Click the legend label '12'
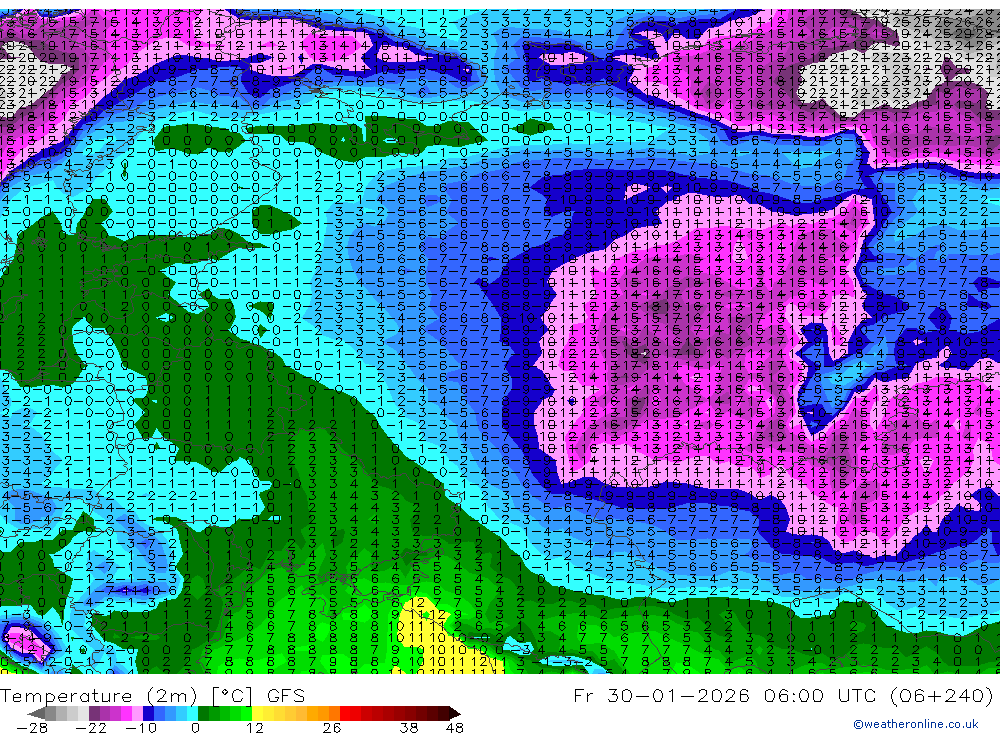Viewport: 1000px width, 733px height. point(254,728)
